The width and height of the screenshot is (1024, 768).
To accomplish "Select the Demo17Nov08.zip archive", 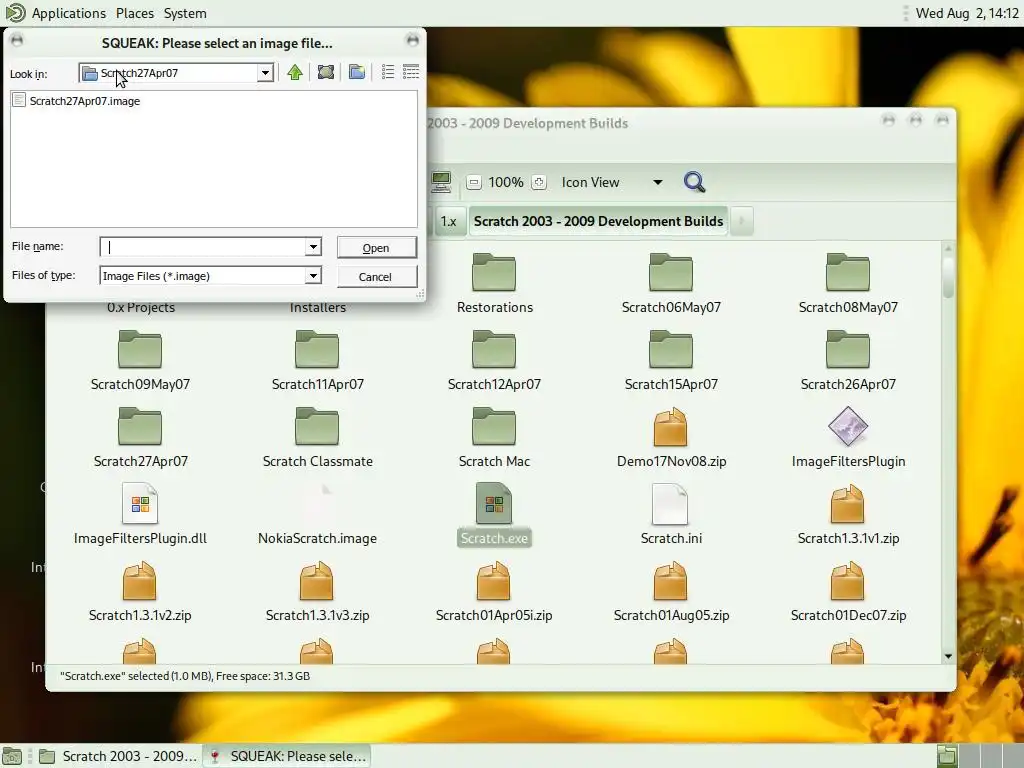I will coord(671,437).
